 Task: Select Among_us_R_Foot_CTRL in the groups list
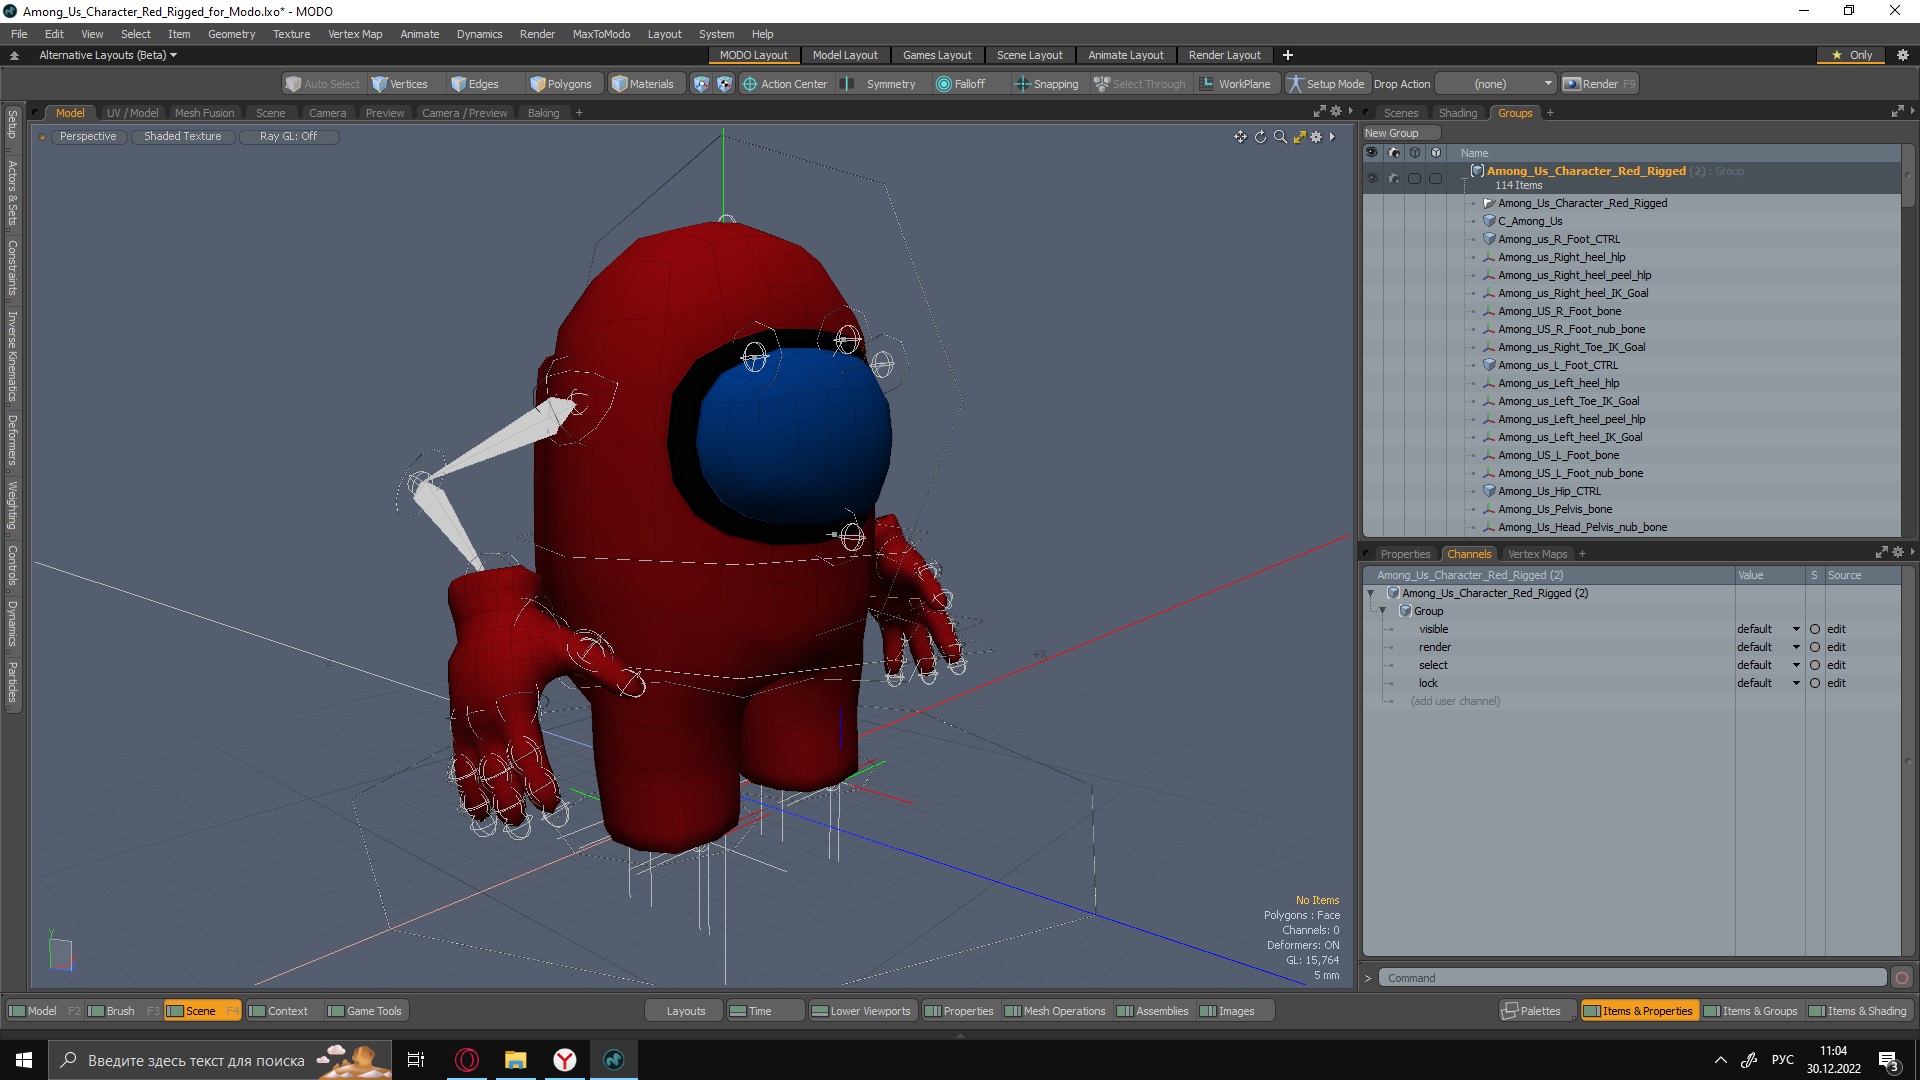coord(1558,239)
